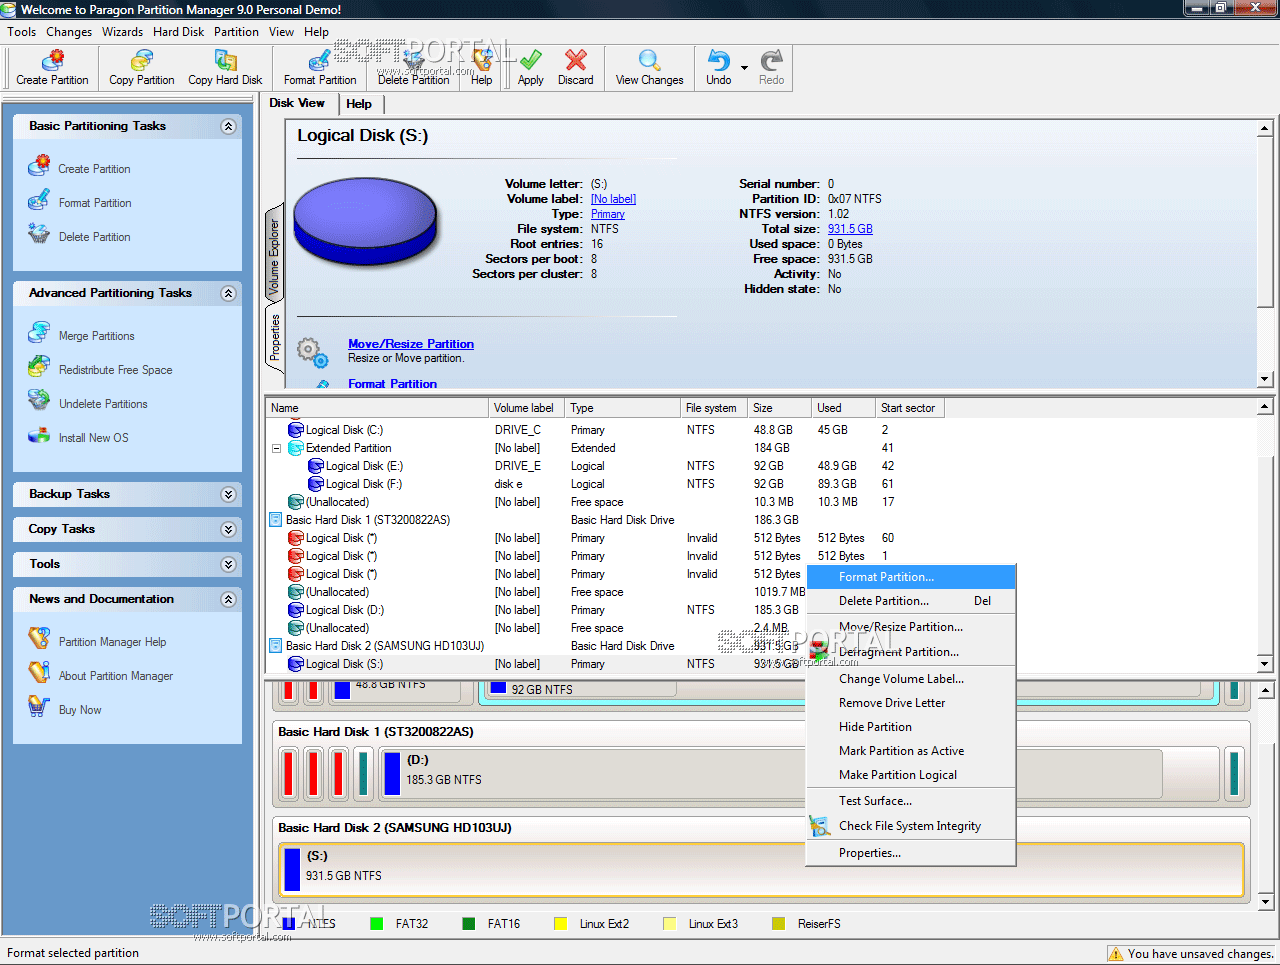Open the Changes menu

[69, 32]
